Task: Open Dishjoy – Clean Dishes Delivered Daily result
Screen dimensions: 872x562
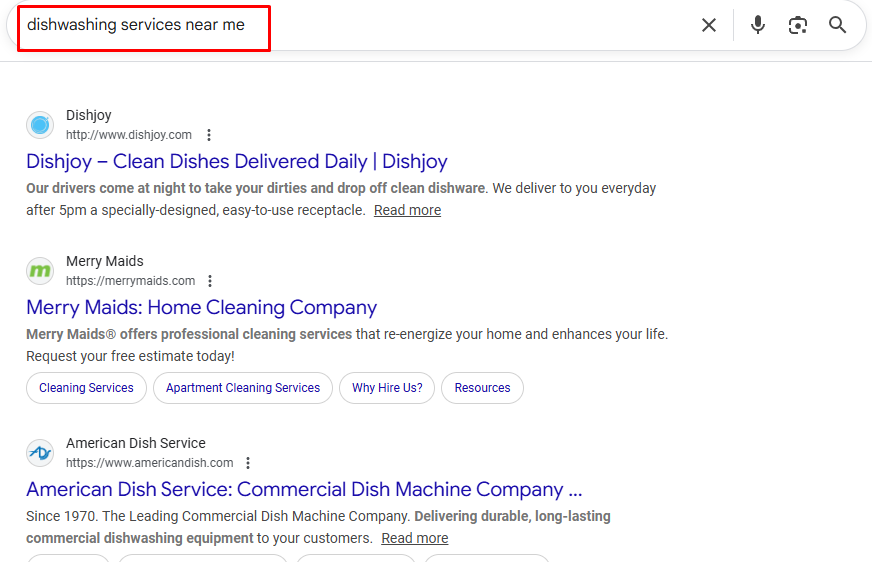Action: click(x=237, y=161)
